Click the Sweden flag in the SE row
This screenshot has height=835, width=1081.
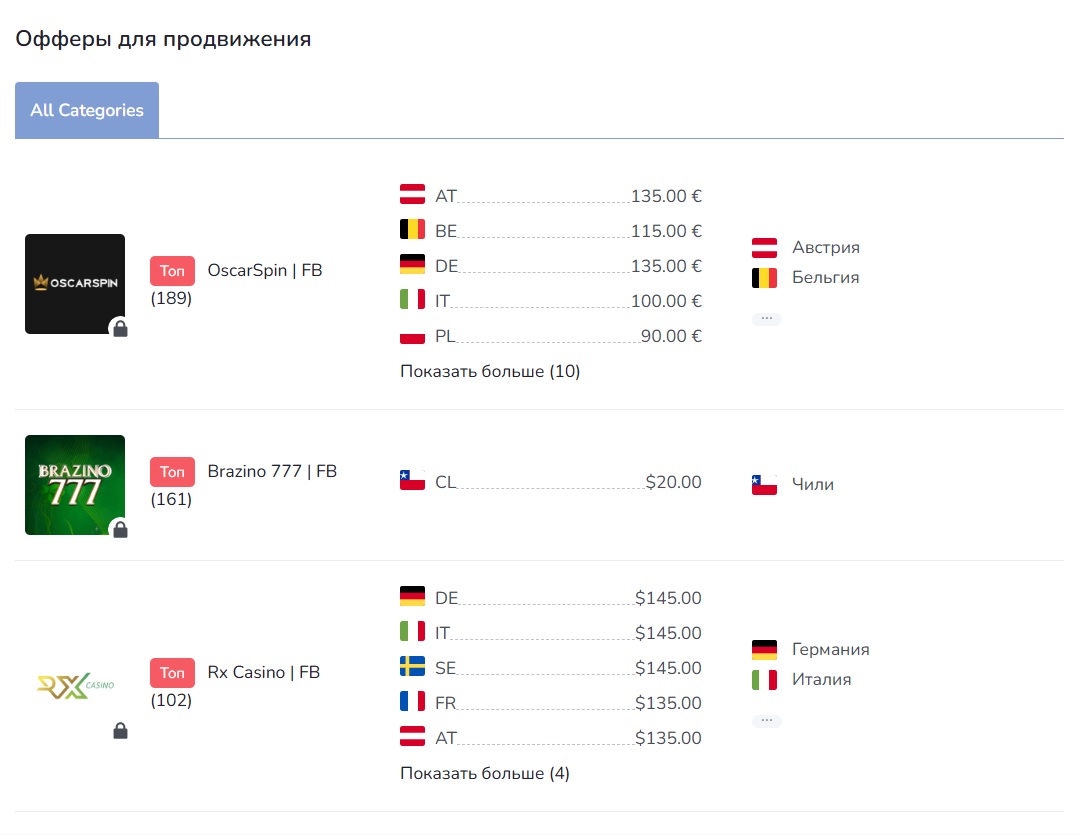pyautogui.click(x=412, y=667)
